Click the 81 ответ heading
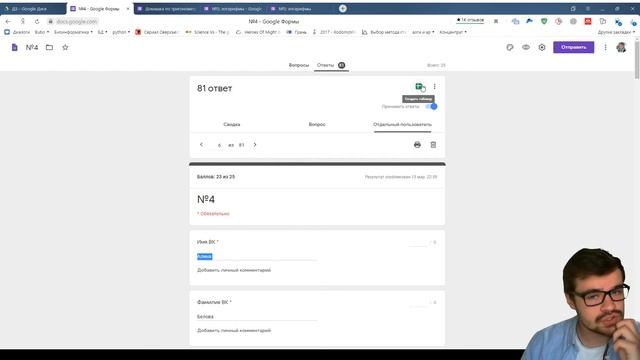 click(x=215, y=88)
